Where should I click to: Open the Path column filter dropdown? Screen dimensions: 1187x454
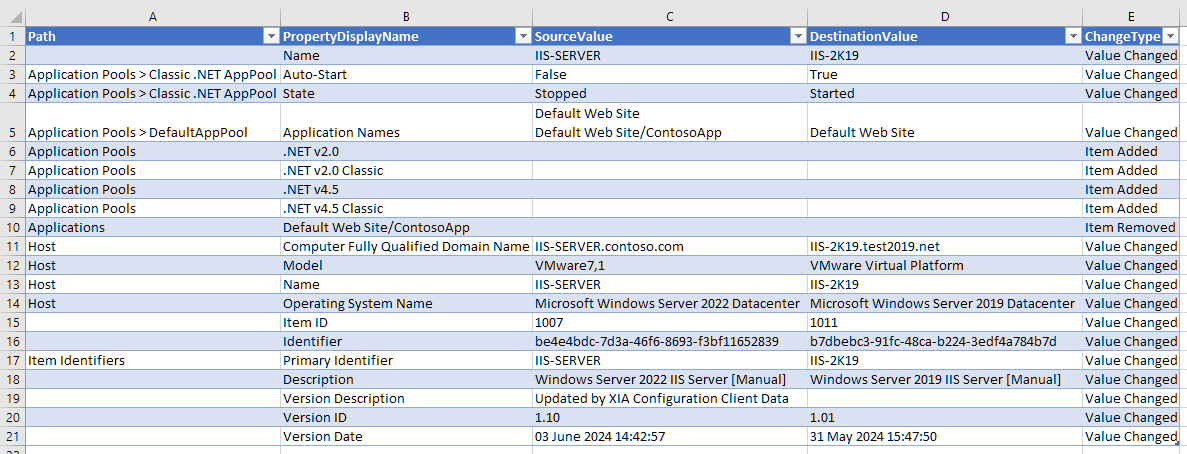pyautogui.click(x=269, y=36)
